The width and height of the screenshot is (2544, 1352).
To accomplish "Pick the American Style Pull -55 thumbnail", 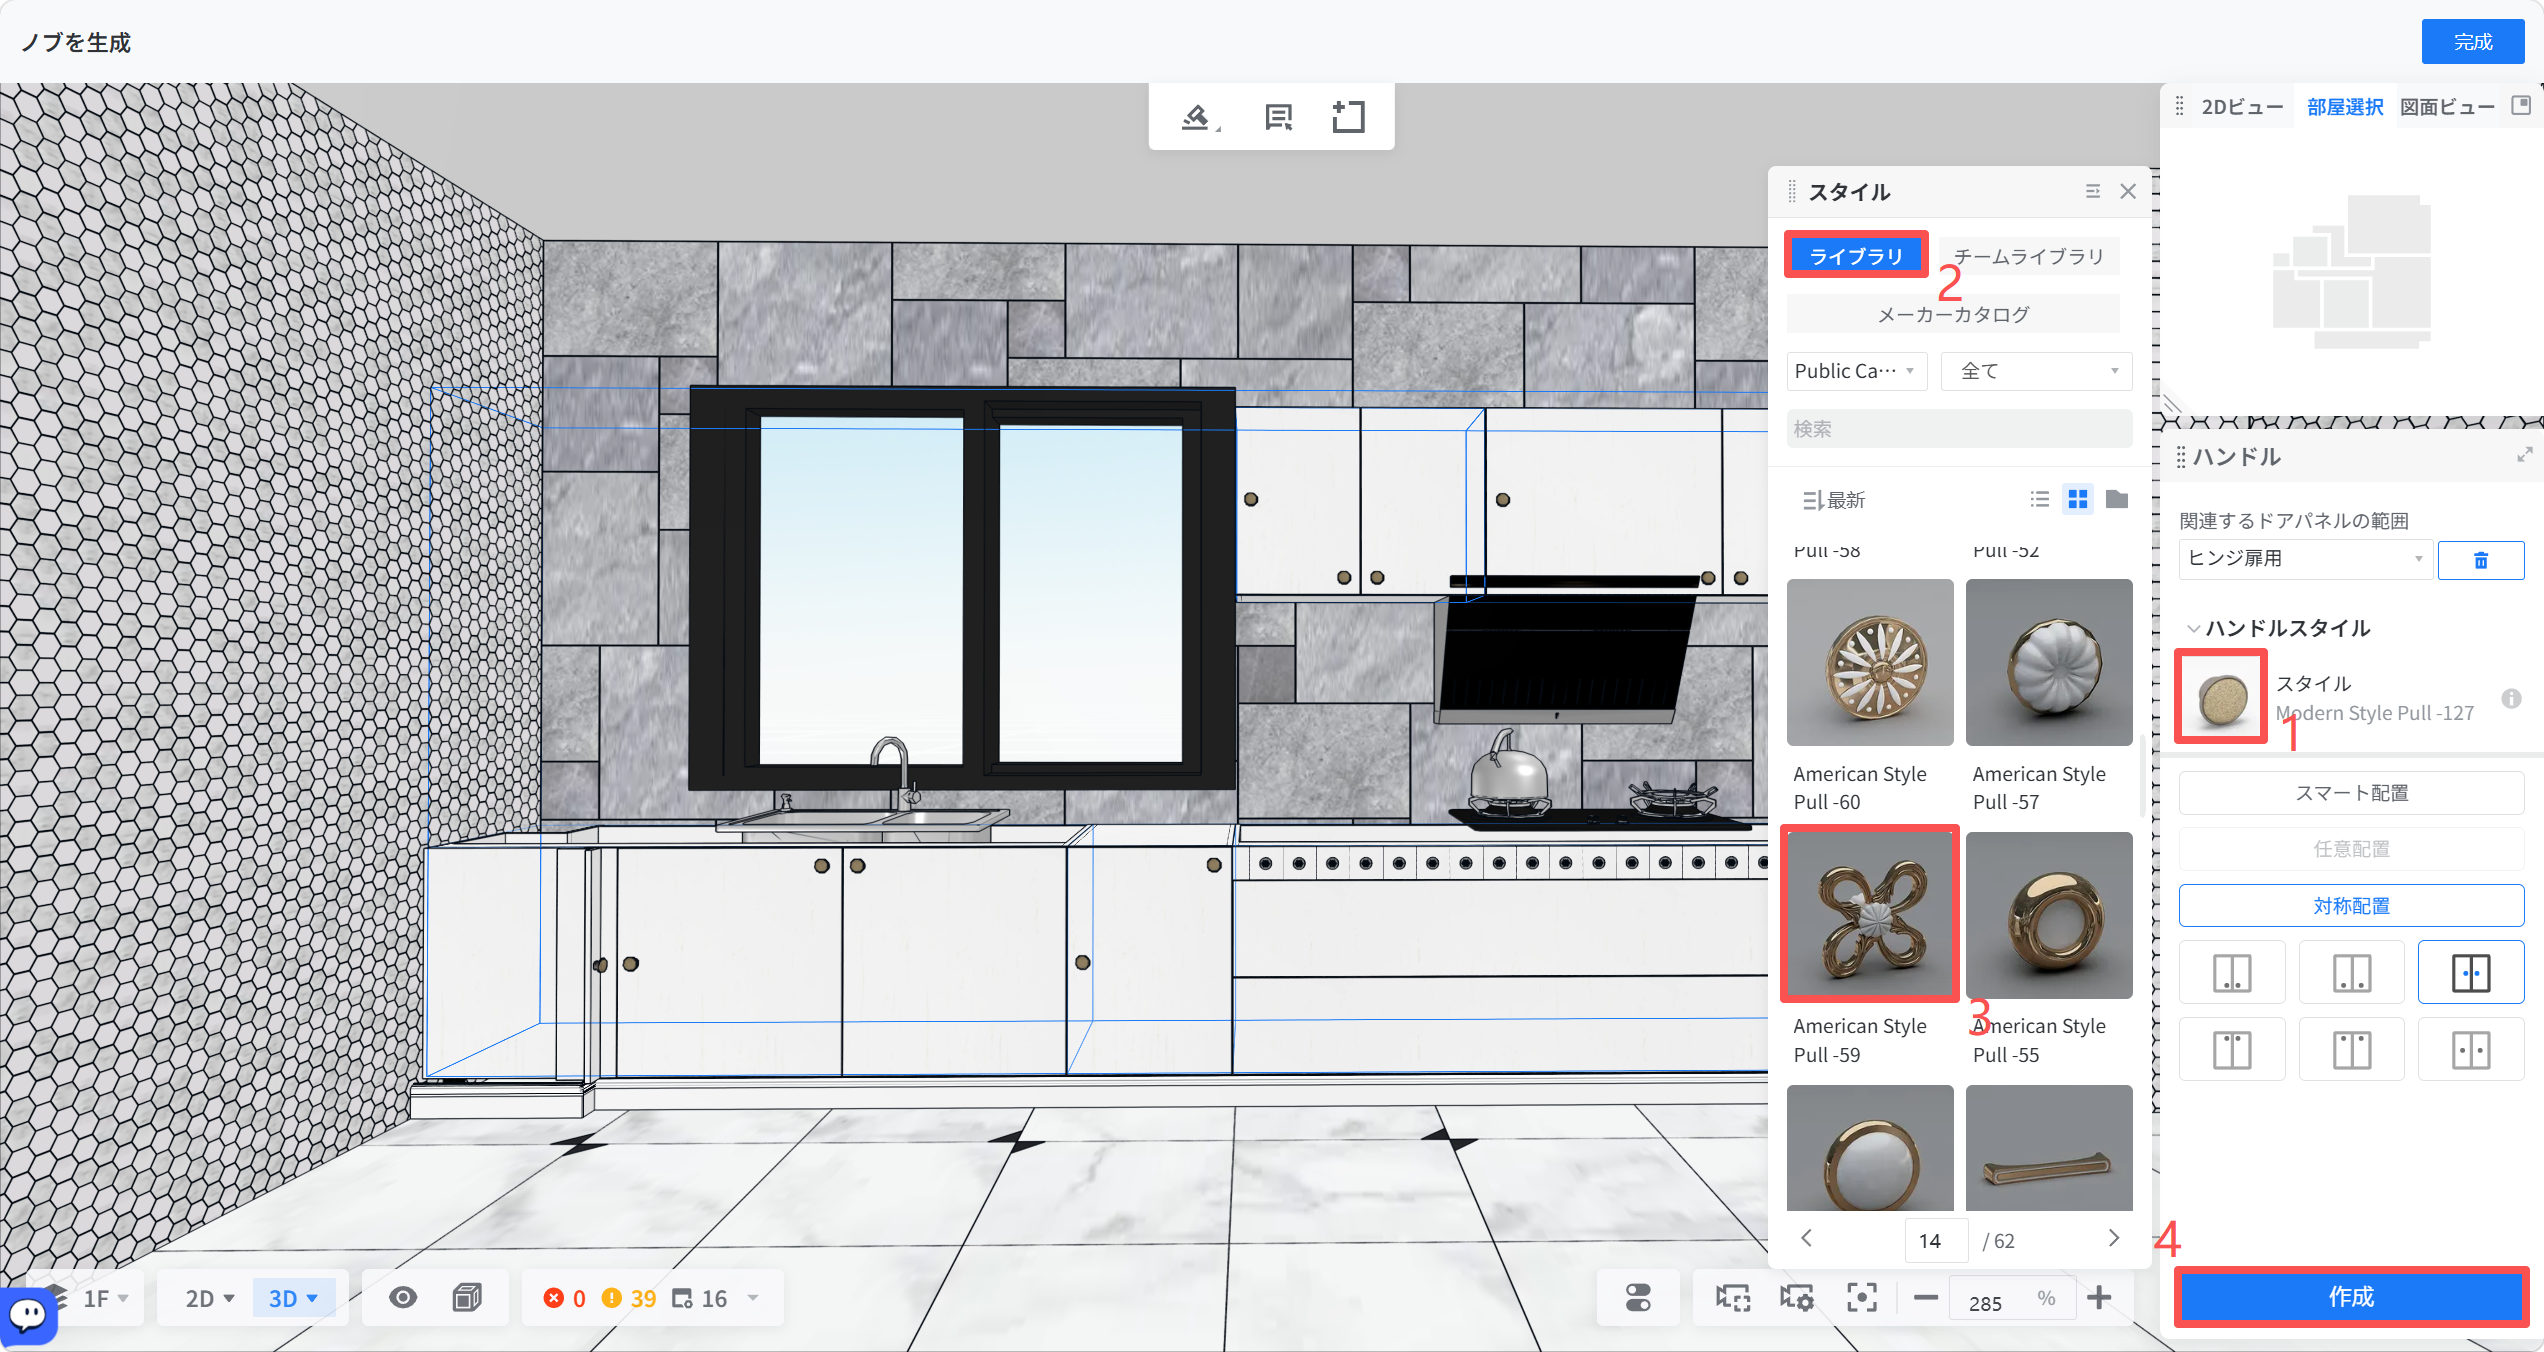I will click(2049, 914).
